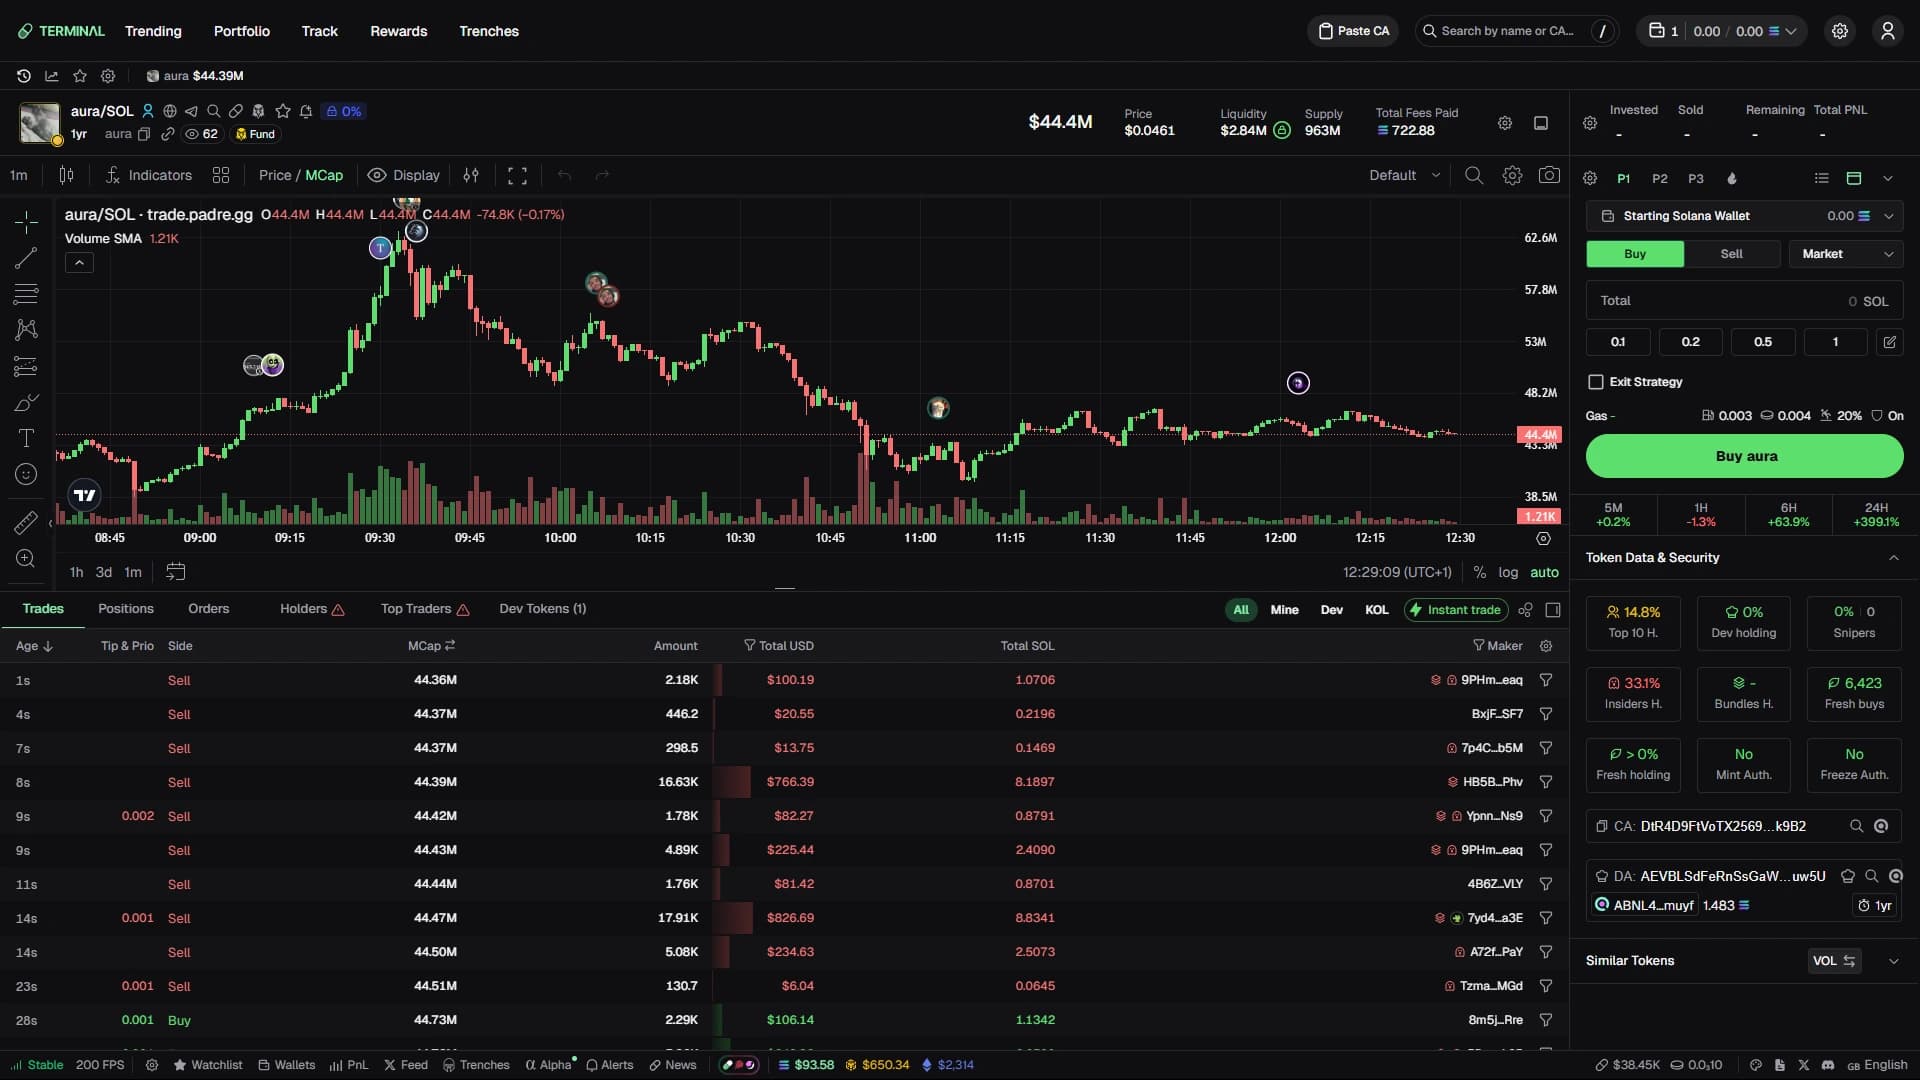Open chart layout grid icon
1920x1080 pixels.
pos(221,175)
